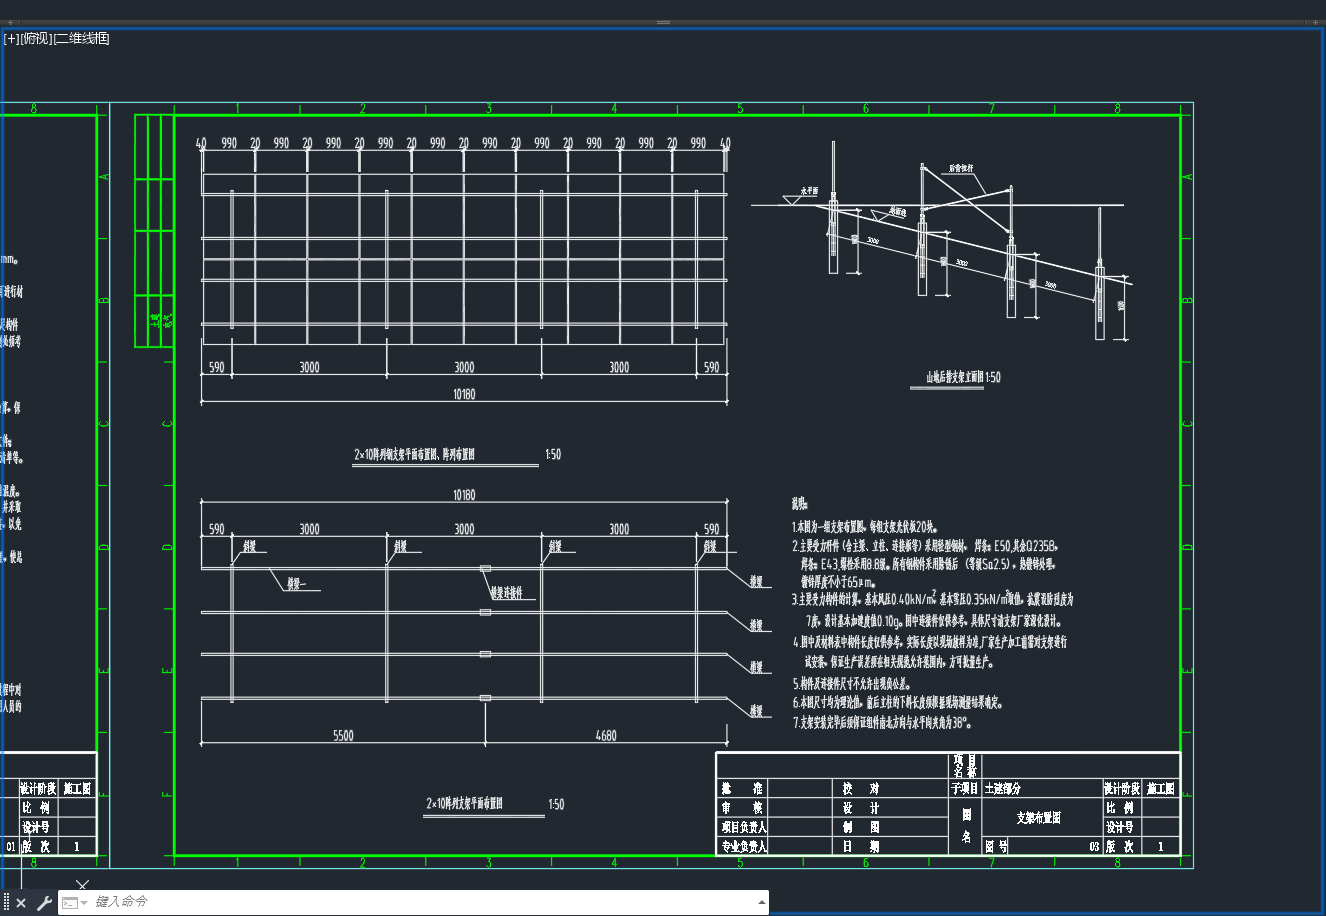Screen dimensions: 1326x916
Task: Select the 后背拉杆 label in elevation view
Action: (x=962, y=168)
